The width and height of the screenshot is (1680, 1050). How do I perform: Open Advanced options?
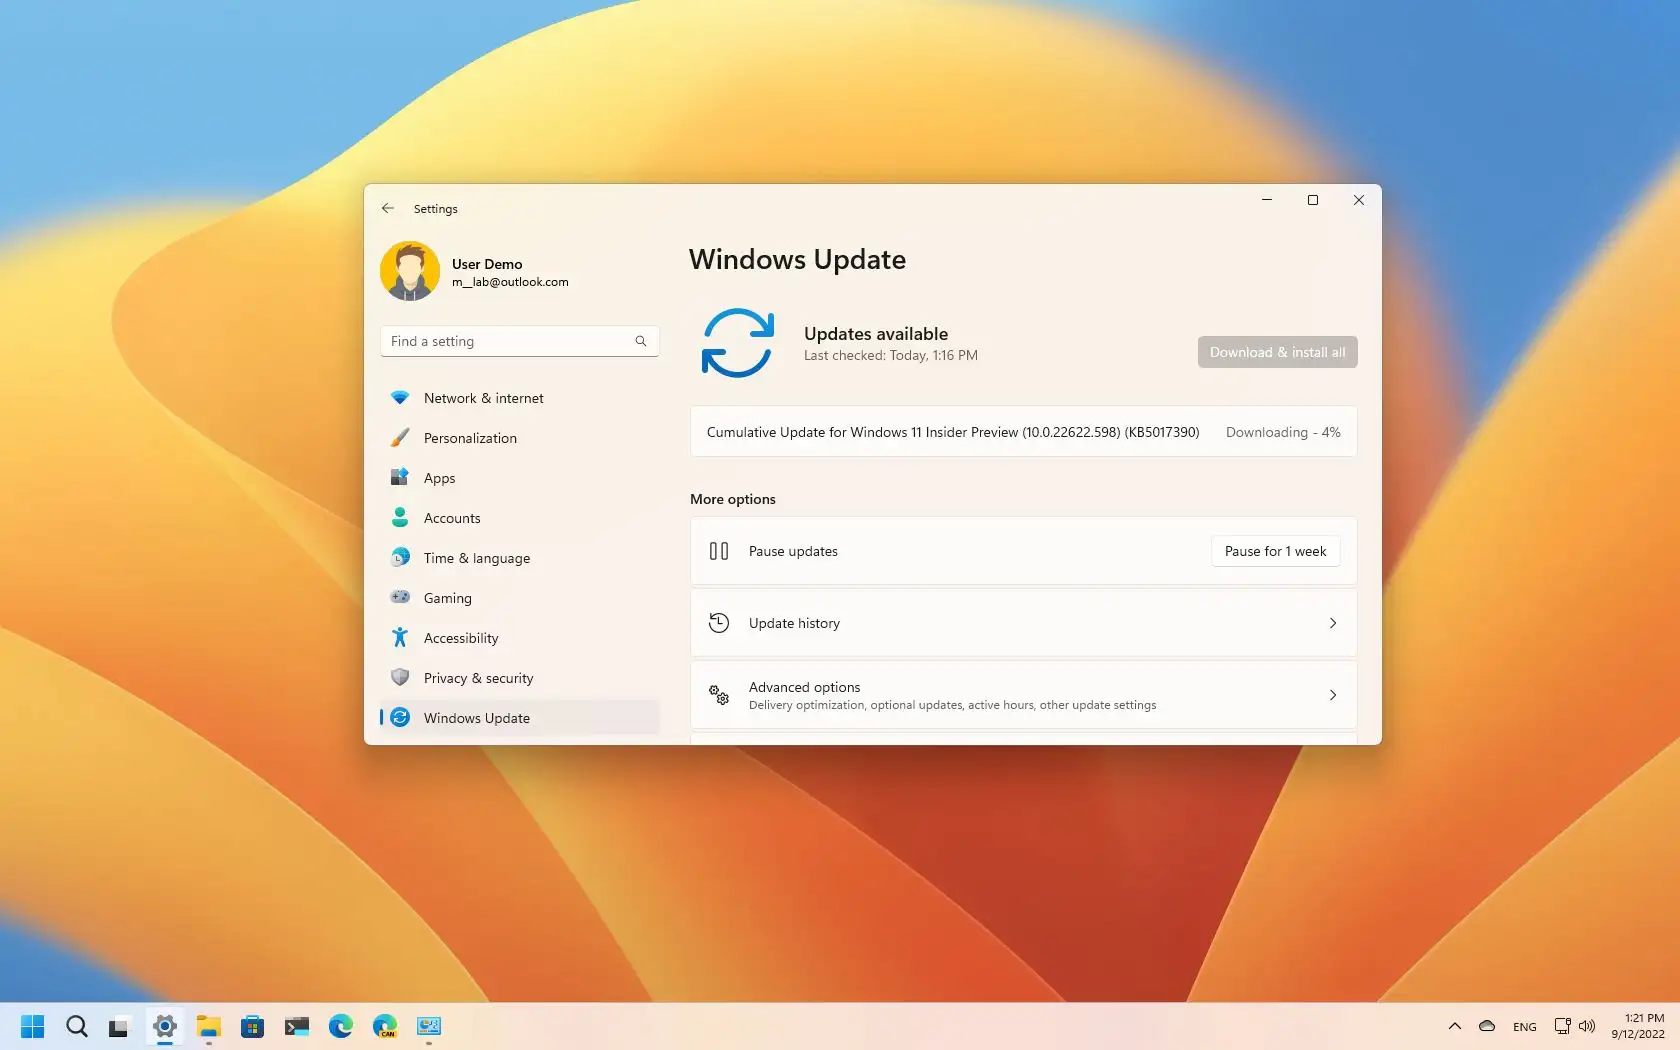[x=1023, y=695]
